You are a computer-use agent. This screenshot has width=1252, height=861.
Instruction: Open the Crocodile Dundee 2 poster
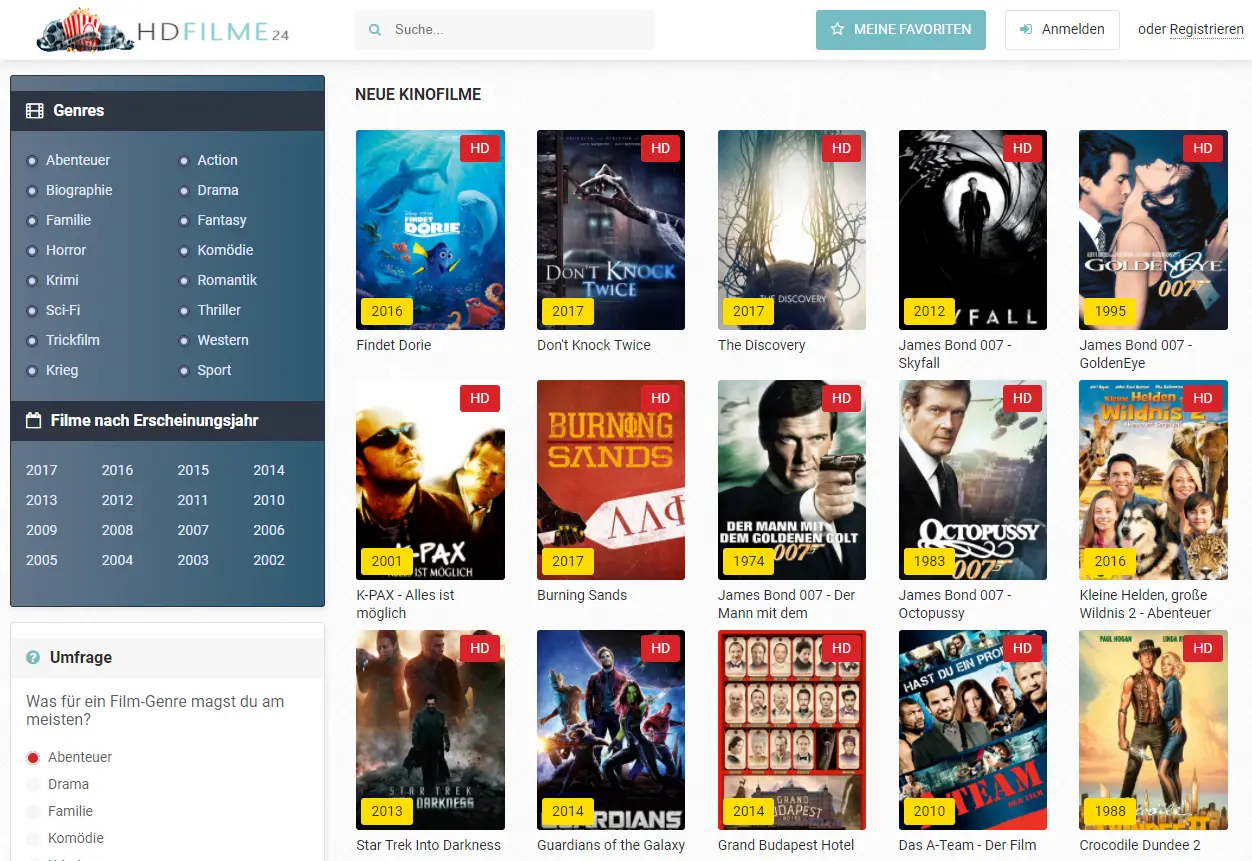pyautogui.click(x=1154, y=730)
